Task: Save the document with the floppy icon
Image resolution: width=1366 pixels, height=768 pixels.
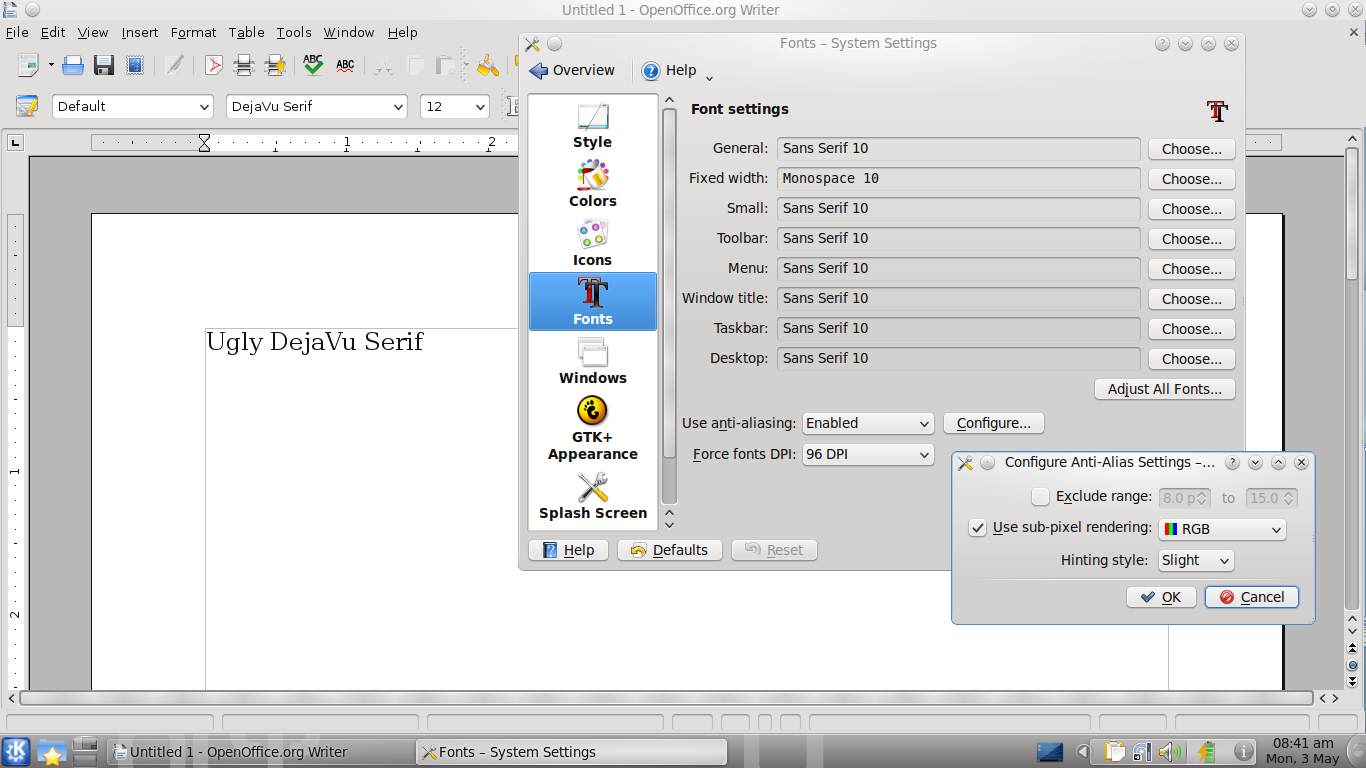Action: [104, 66]
